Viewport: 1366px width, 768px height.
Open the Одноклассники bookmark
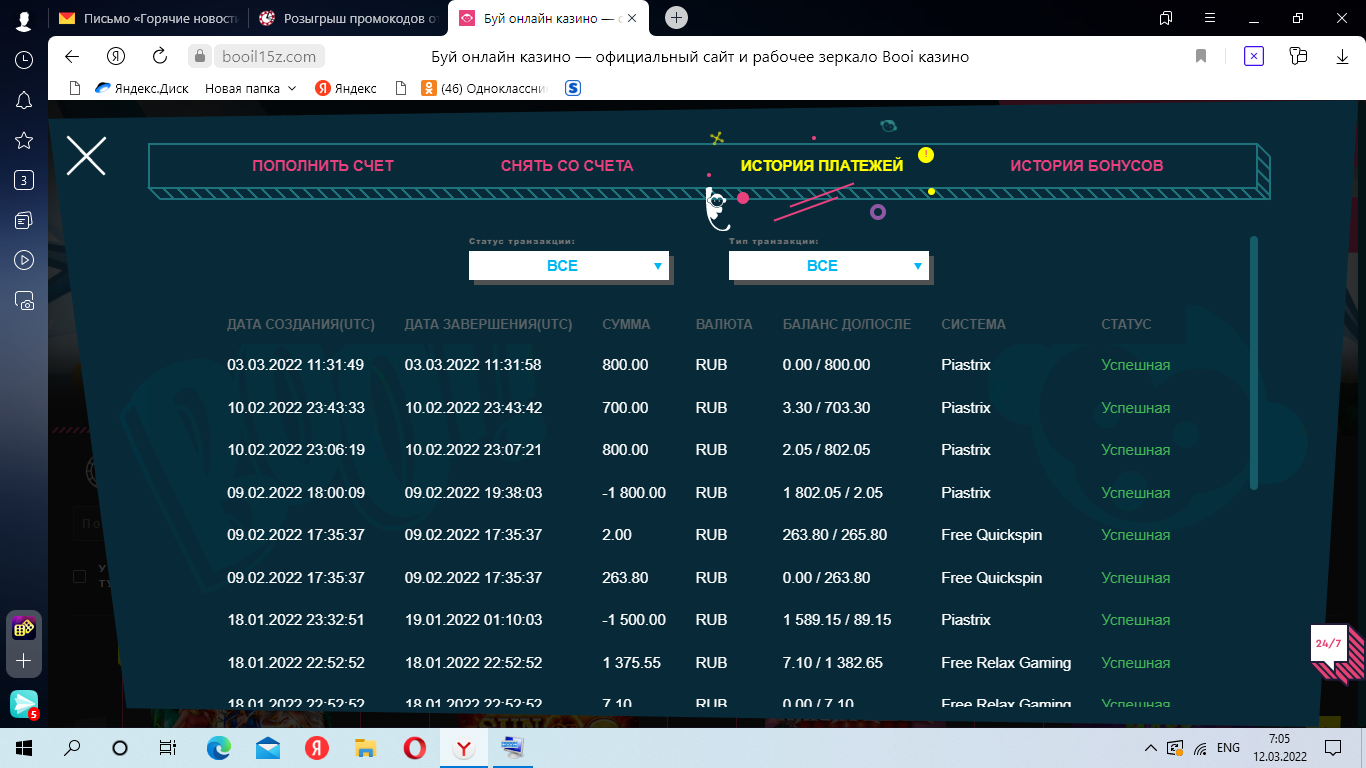pos(485,88)
